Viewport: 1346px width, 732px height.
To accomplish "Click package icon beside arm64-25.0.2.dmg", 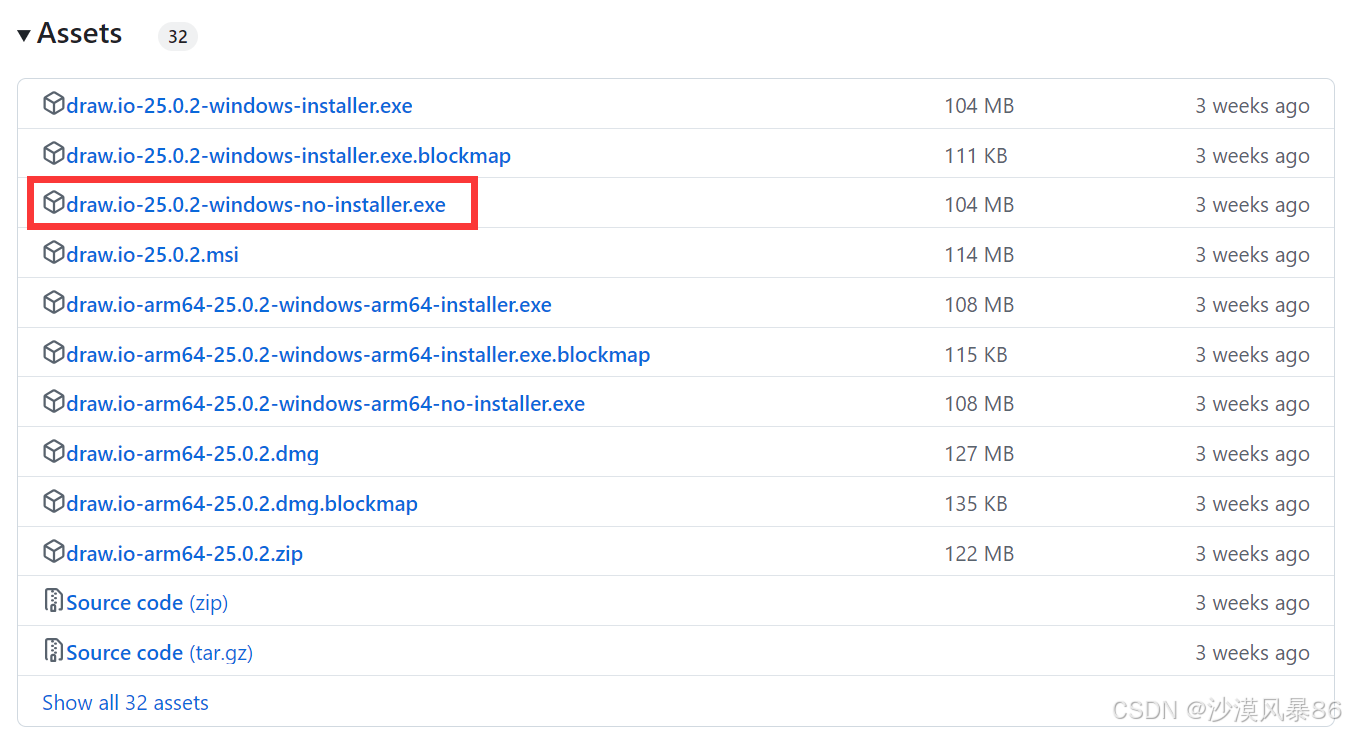I will click(53, 452).
